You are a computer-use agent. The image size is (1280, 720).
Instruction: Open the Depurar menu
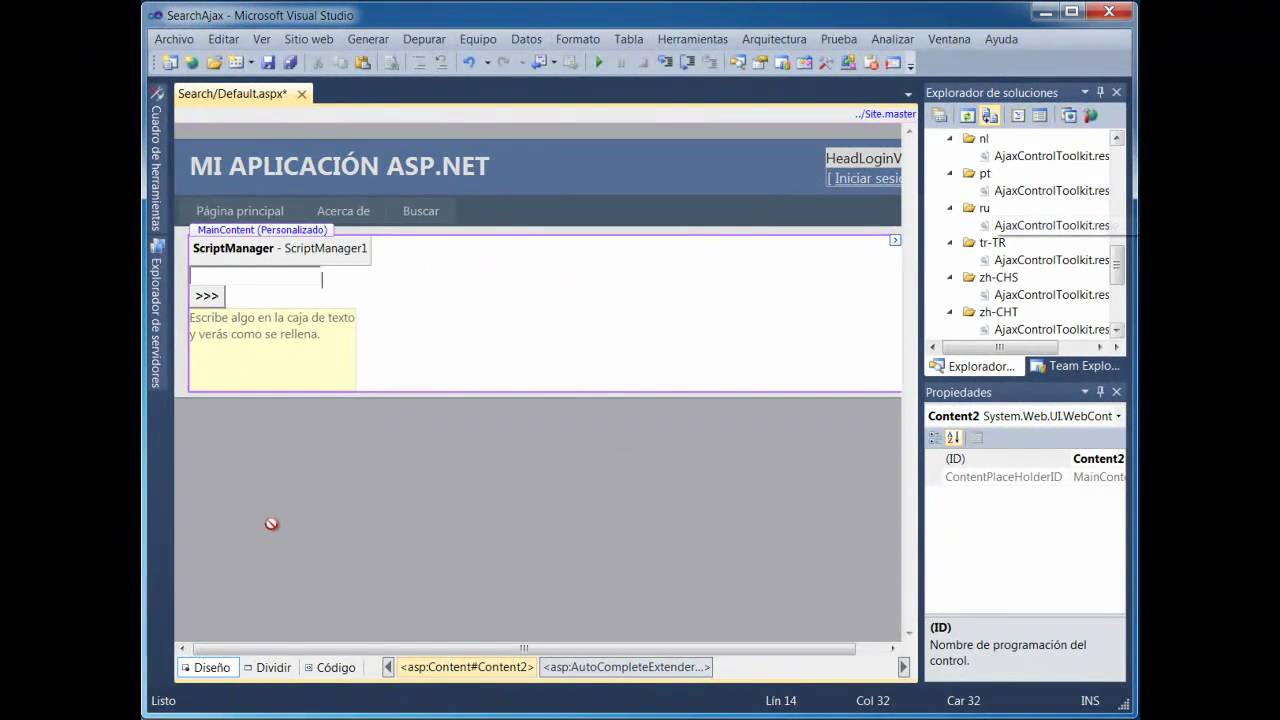[x=424, y=39]
